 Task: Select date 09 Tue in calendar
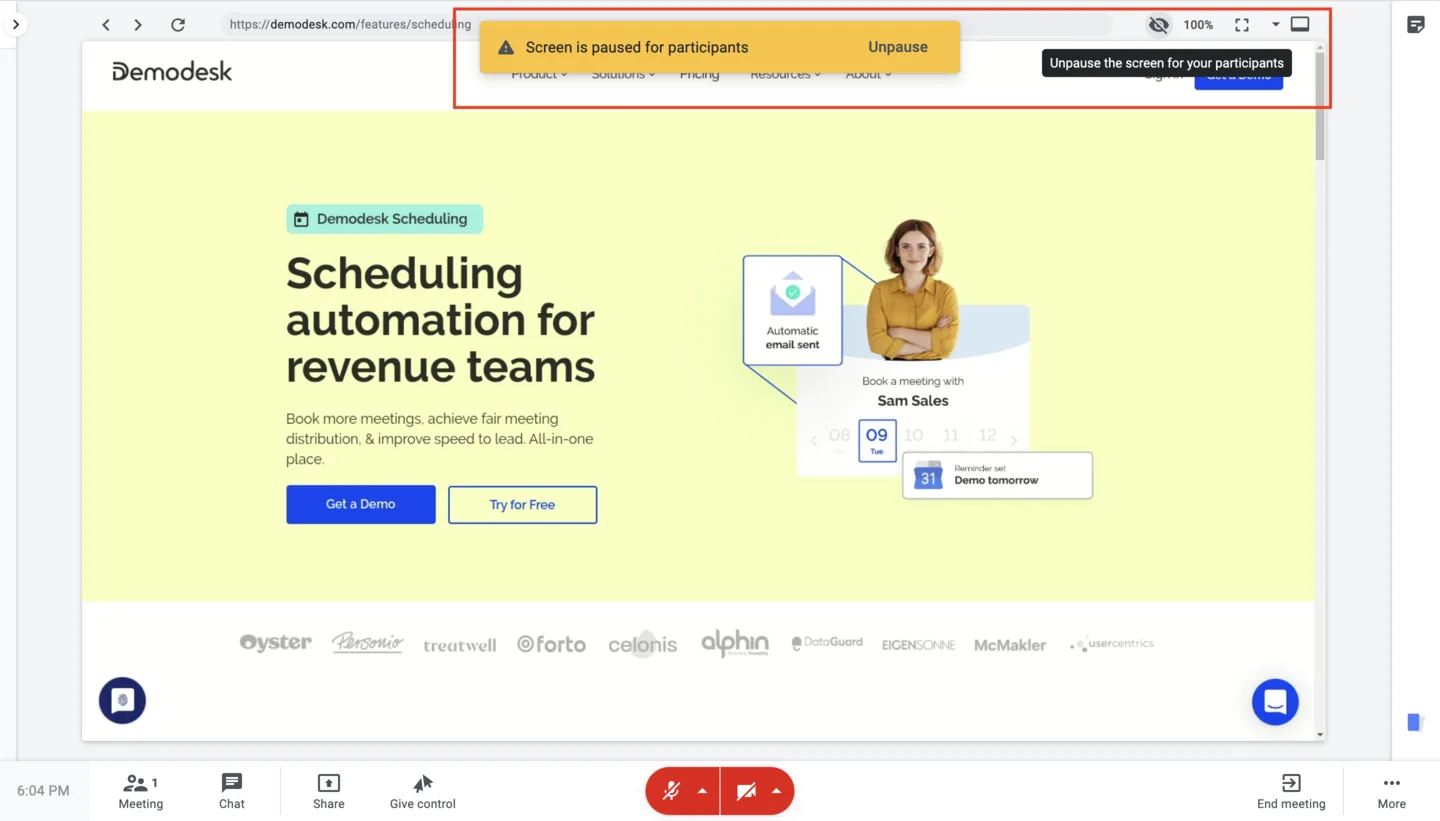pos(877,440)
